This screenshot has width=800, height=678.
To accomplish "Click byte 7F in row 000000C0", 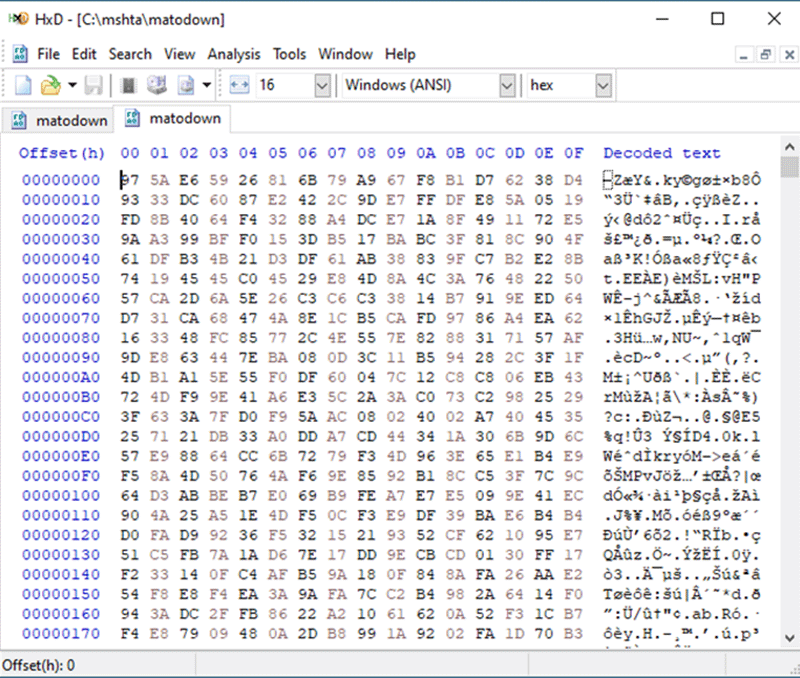I will pos(218,417).
